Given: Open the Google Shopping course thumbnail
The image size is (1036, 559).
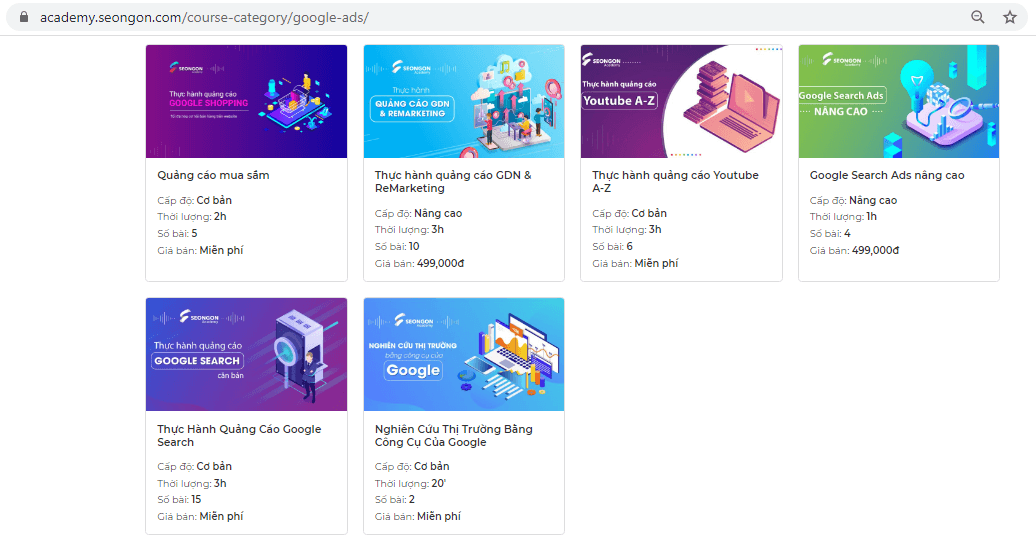Looking at the screenshot, I should point(246,101).
